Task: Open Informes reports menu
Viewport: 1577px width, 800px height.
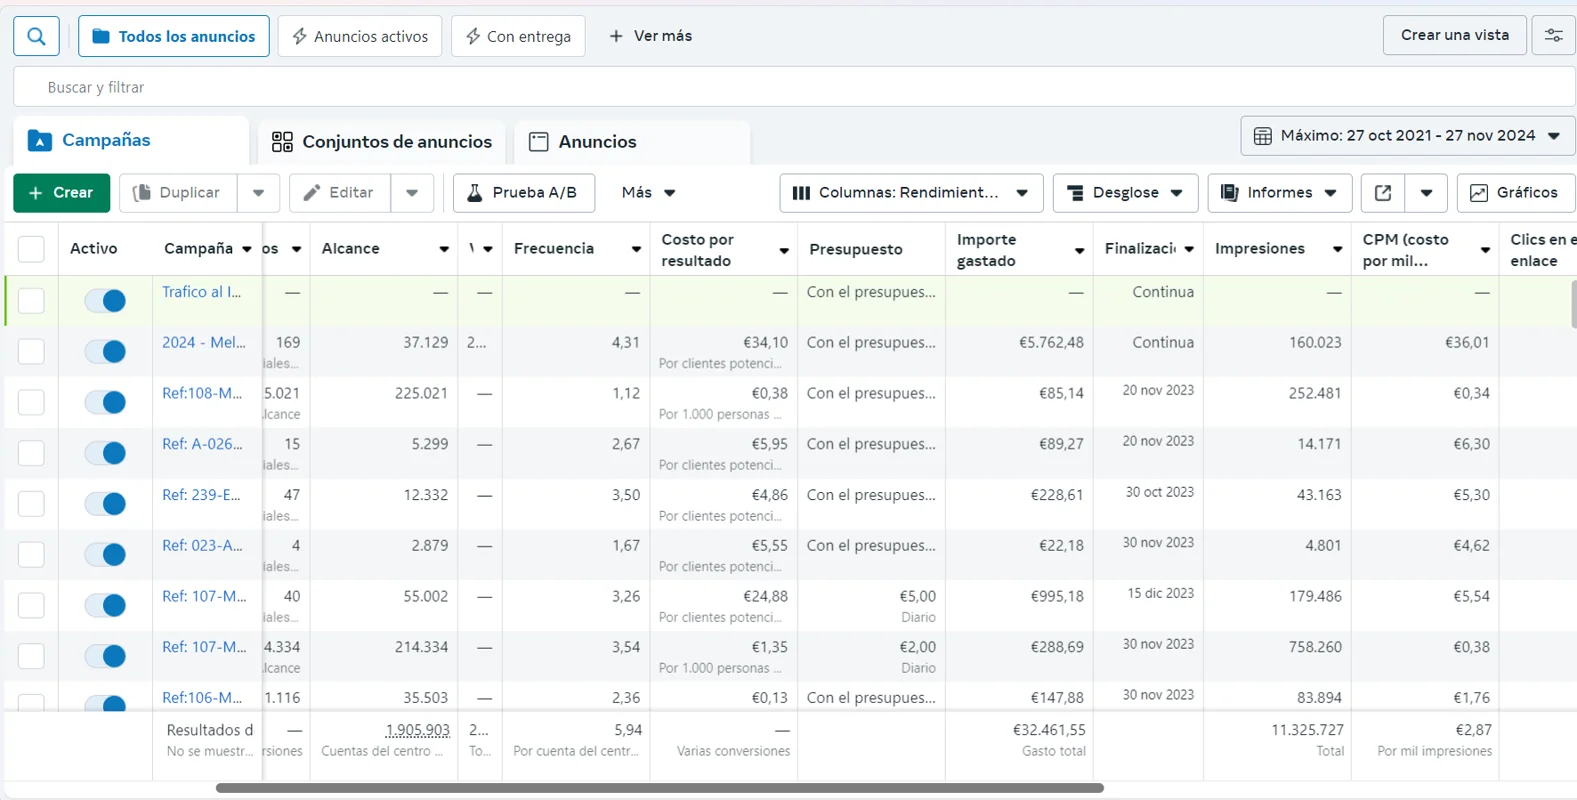Action: pos(1279,193)
